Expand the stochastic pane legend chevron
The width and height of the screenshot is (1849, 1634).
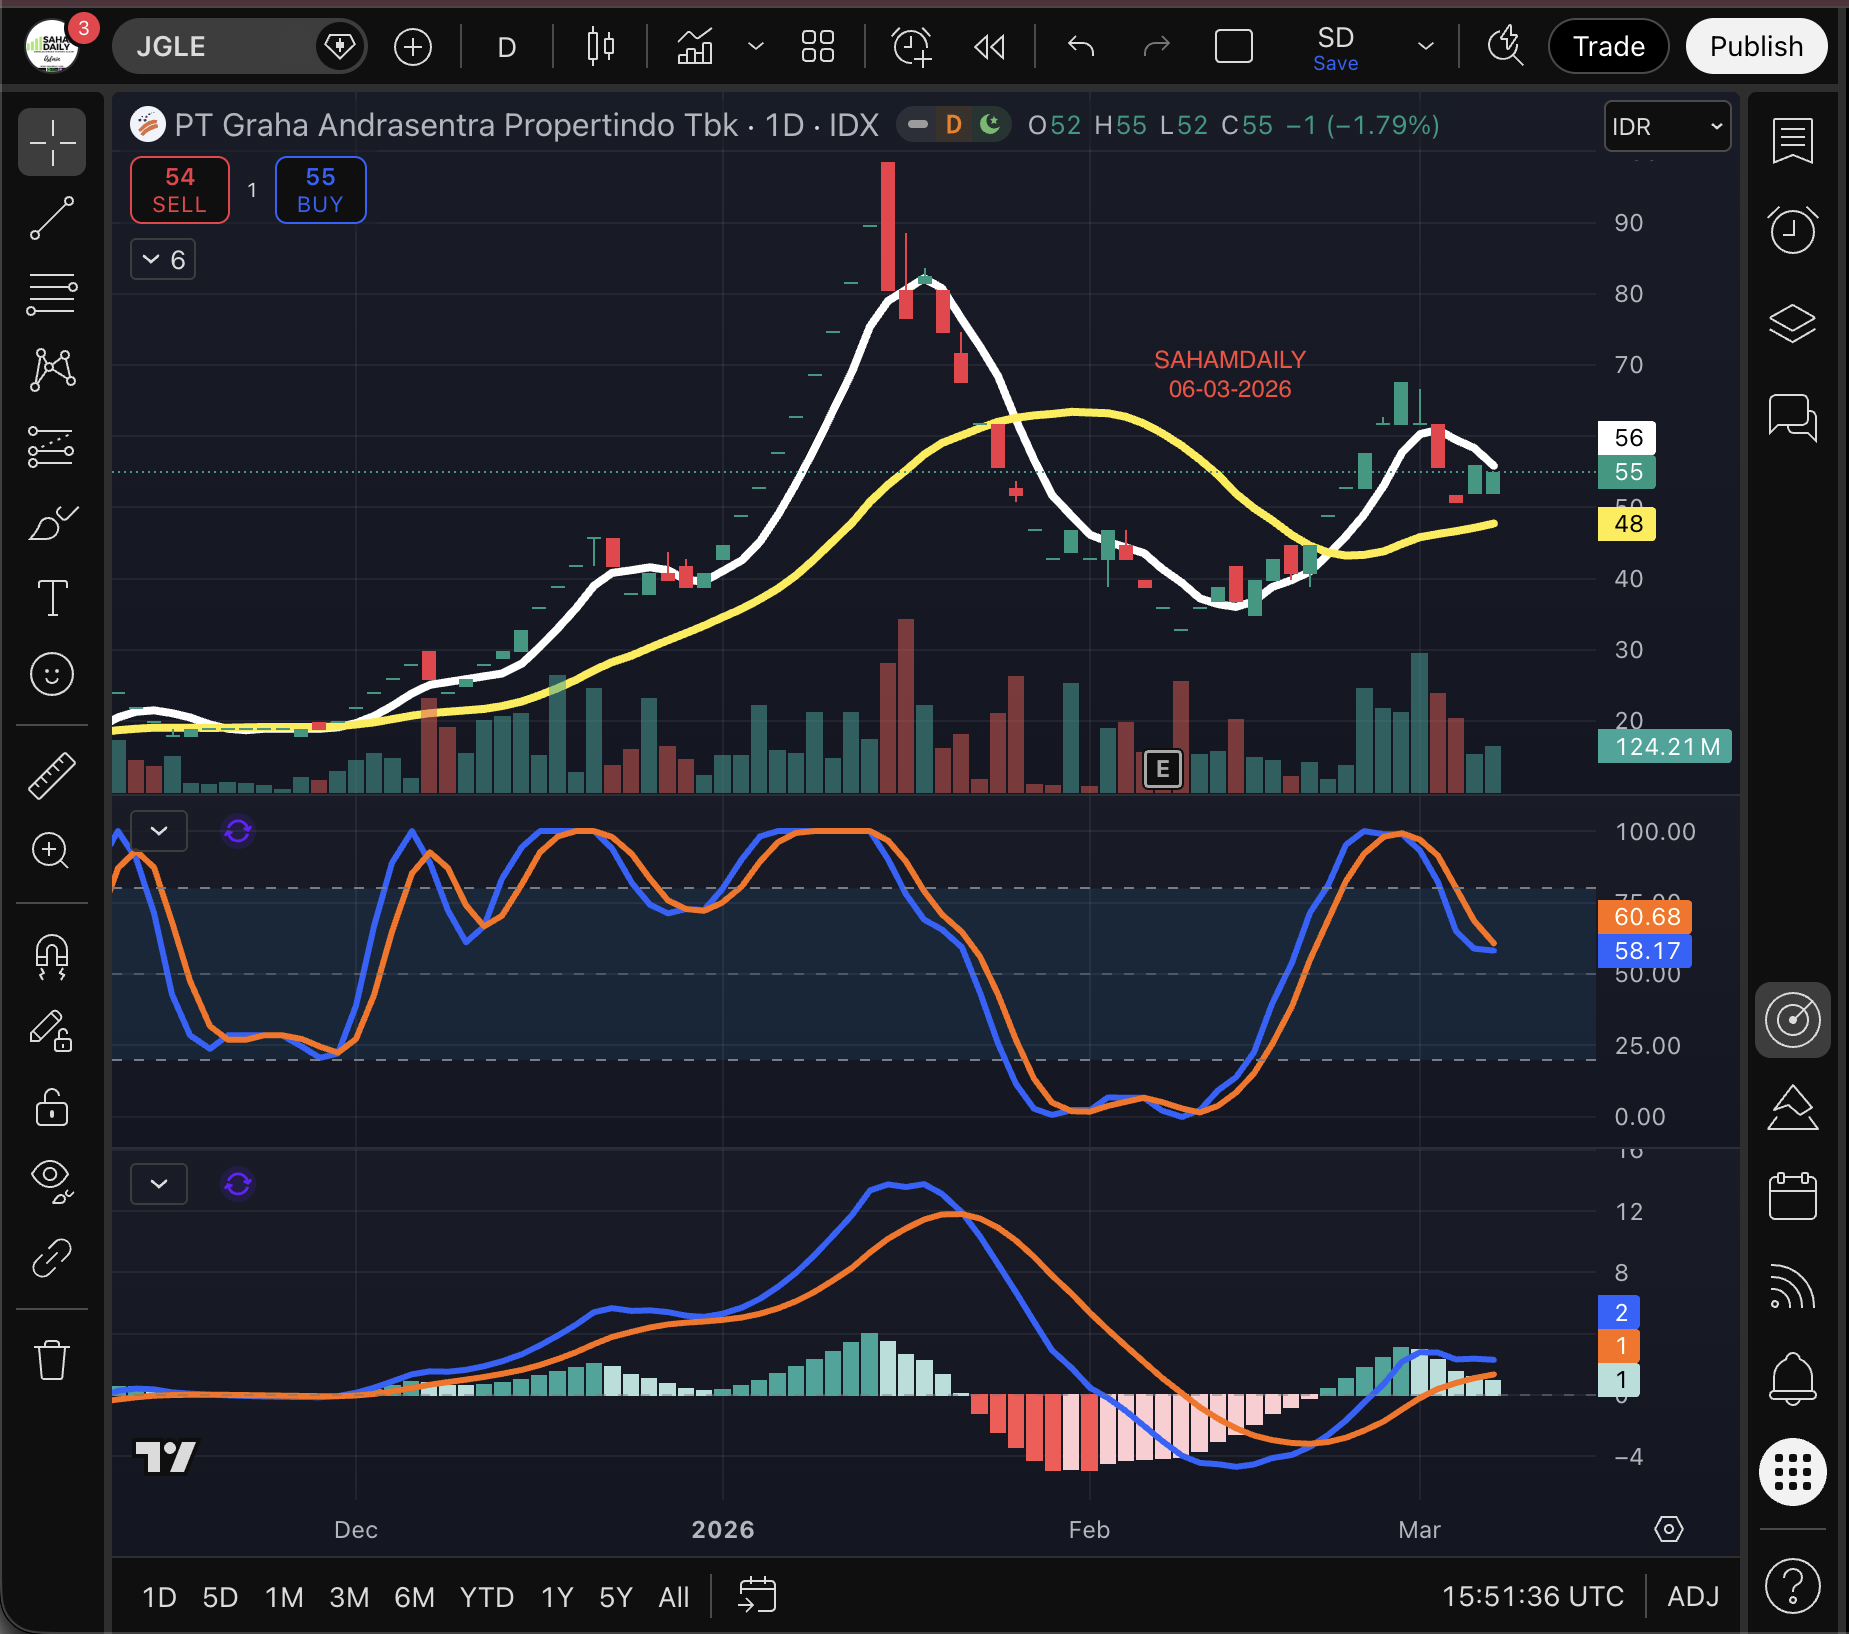click(x=159, y=831)
